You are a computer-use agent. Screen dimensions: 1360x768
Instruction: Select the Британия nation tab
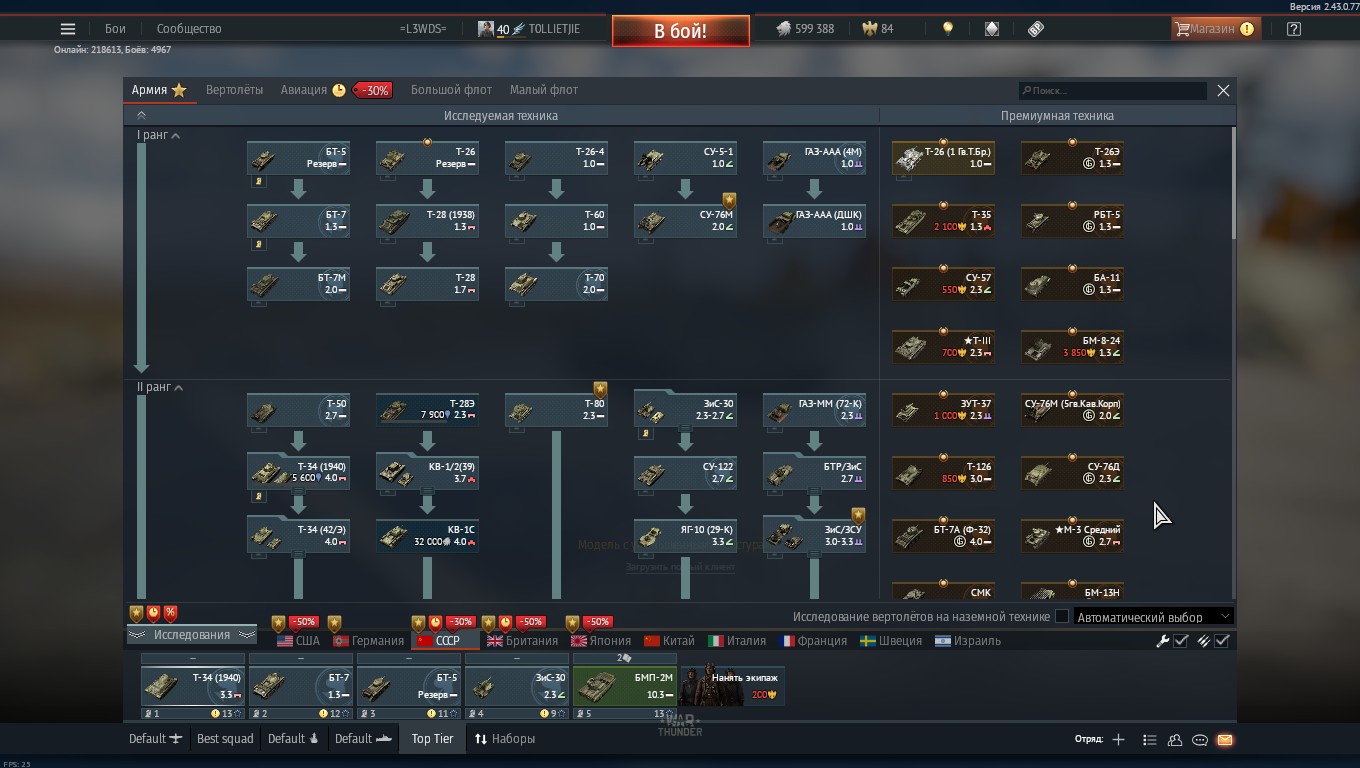coord(521,641)
